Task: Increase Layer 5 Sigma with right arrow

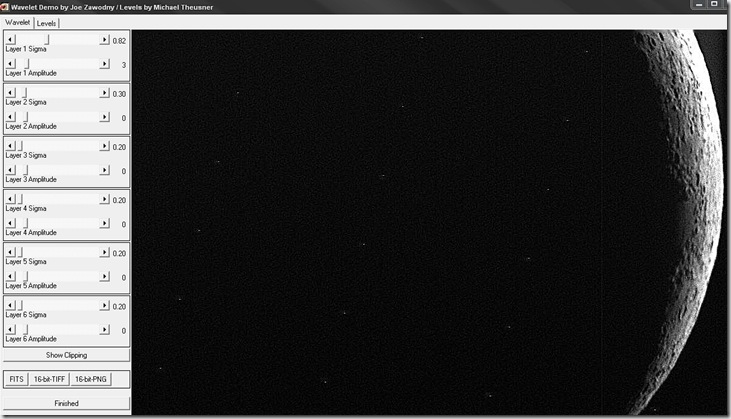Action: click(x=104, y=252)
